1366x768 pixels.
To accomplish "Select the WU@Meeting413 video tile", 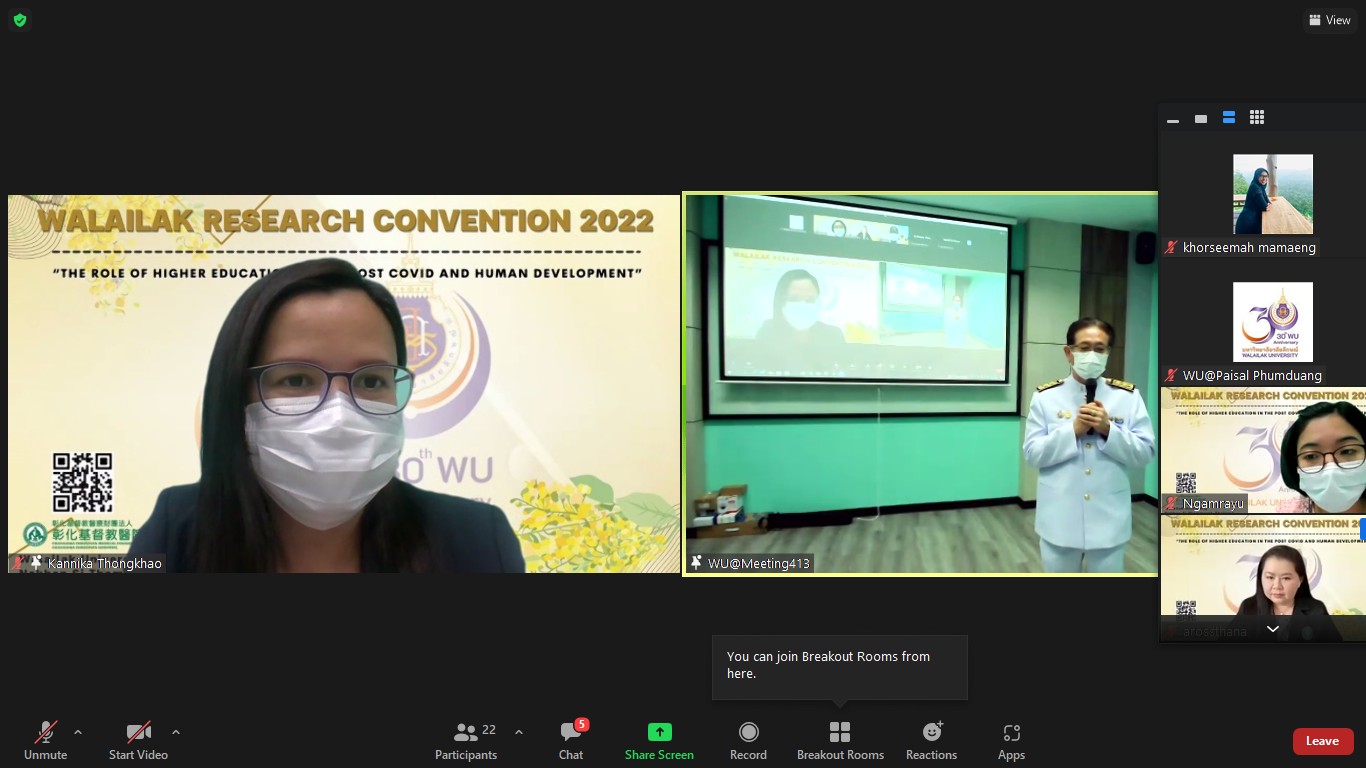I will [920, 384].
